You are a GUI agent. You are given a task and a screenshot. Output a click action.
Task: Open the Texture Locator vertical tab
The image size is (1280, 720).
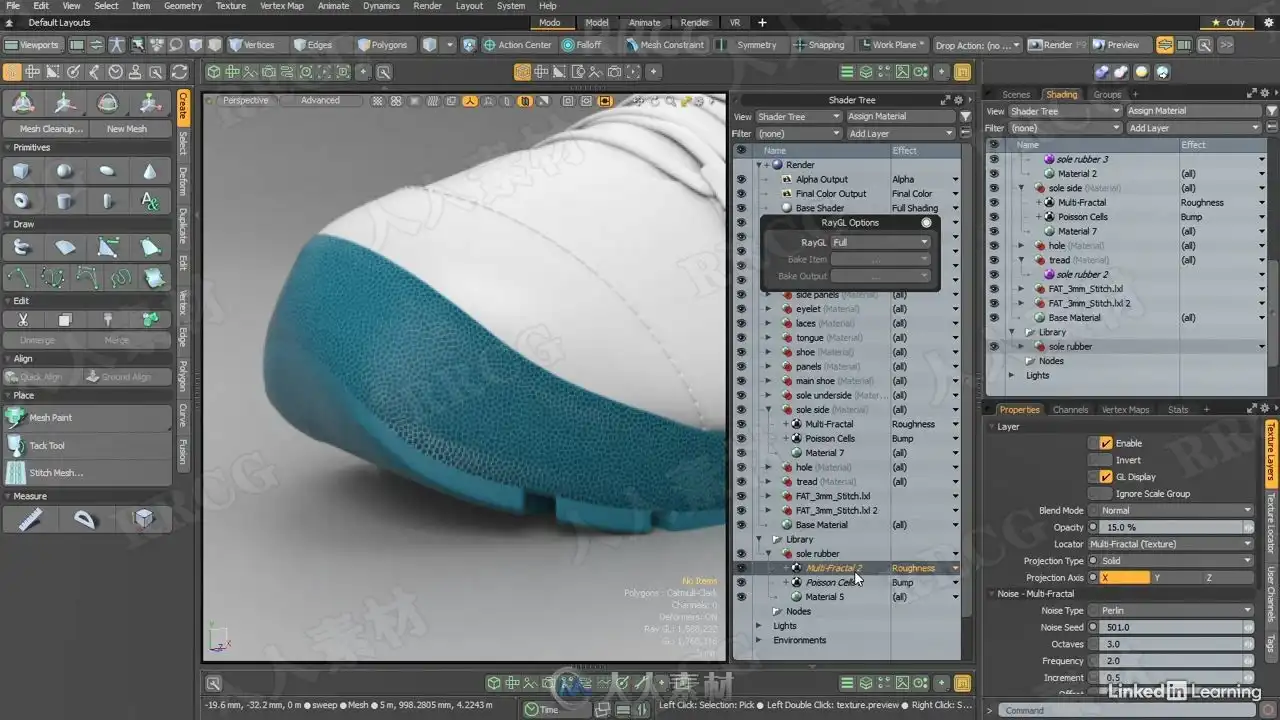(x=1271, y=524)
